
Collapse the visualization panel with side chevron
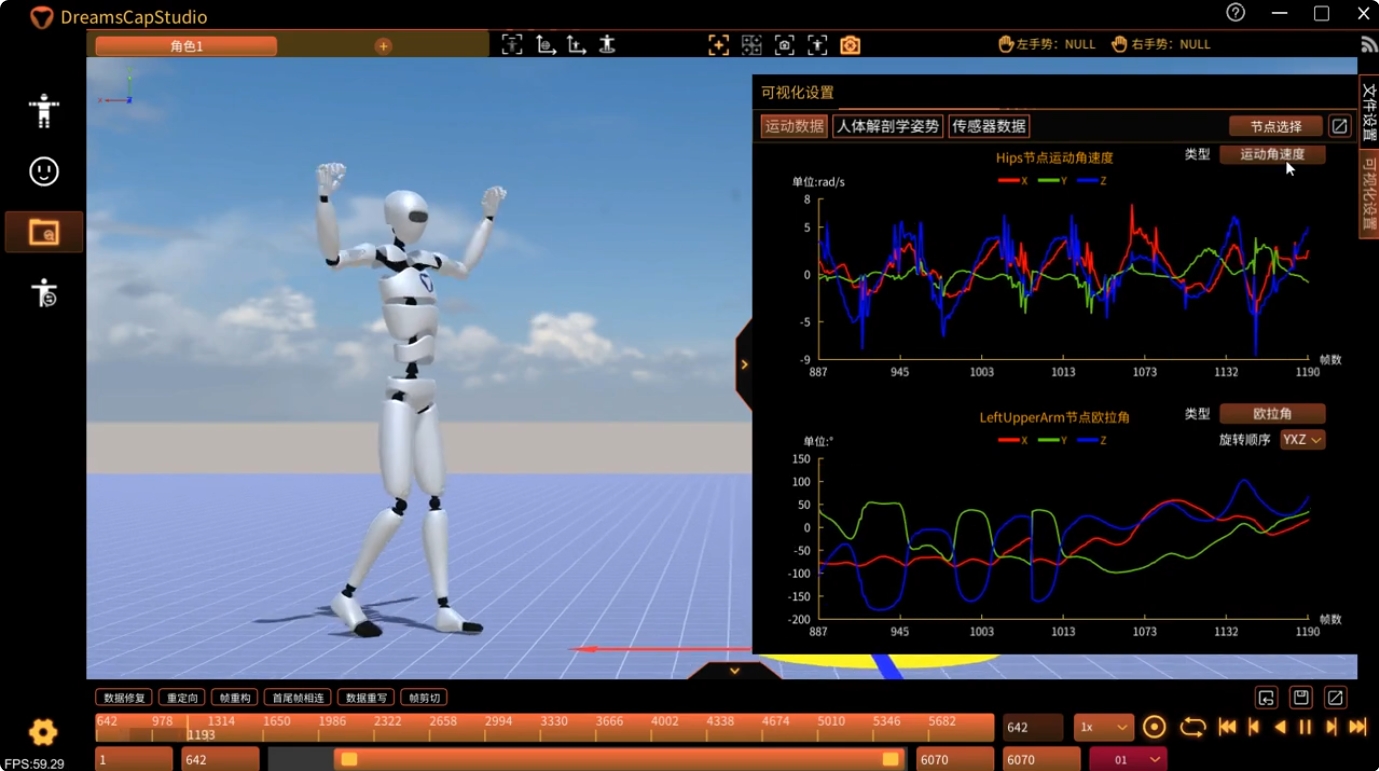click(744, 365)
